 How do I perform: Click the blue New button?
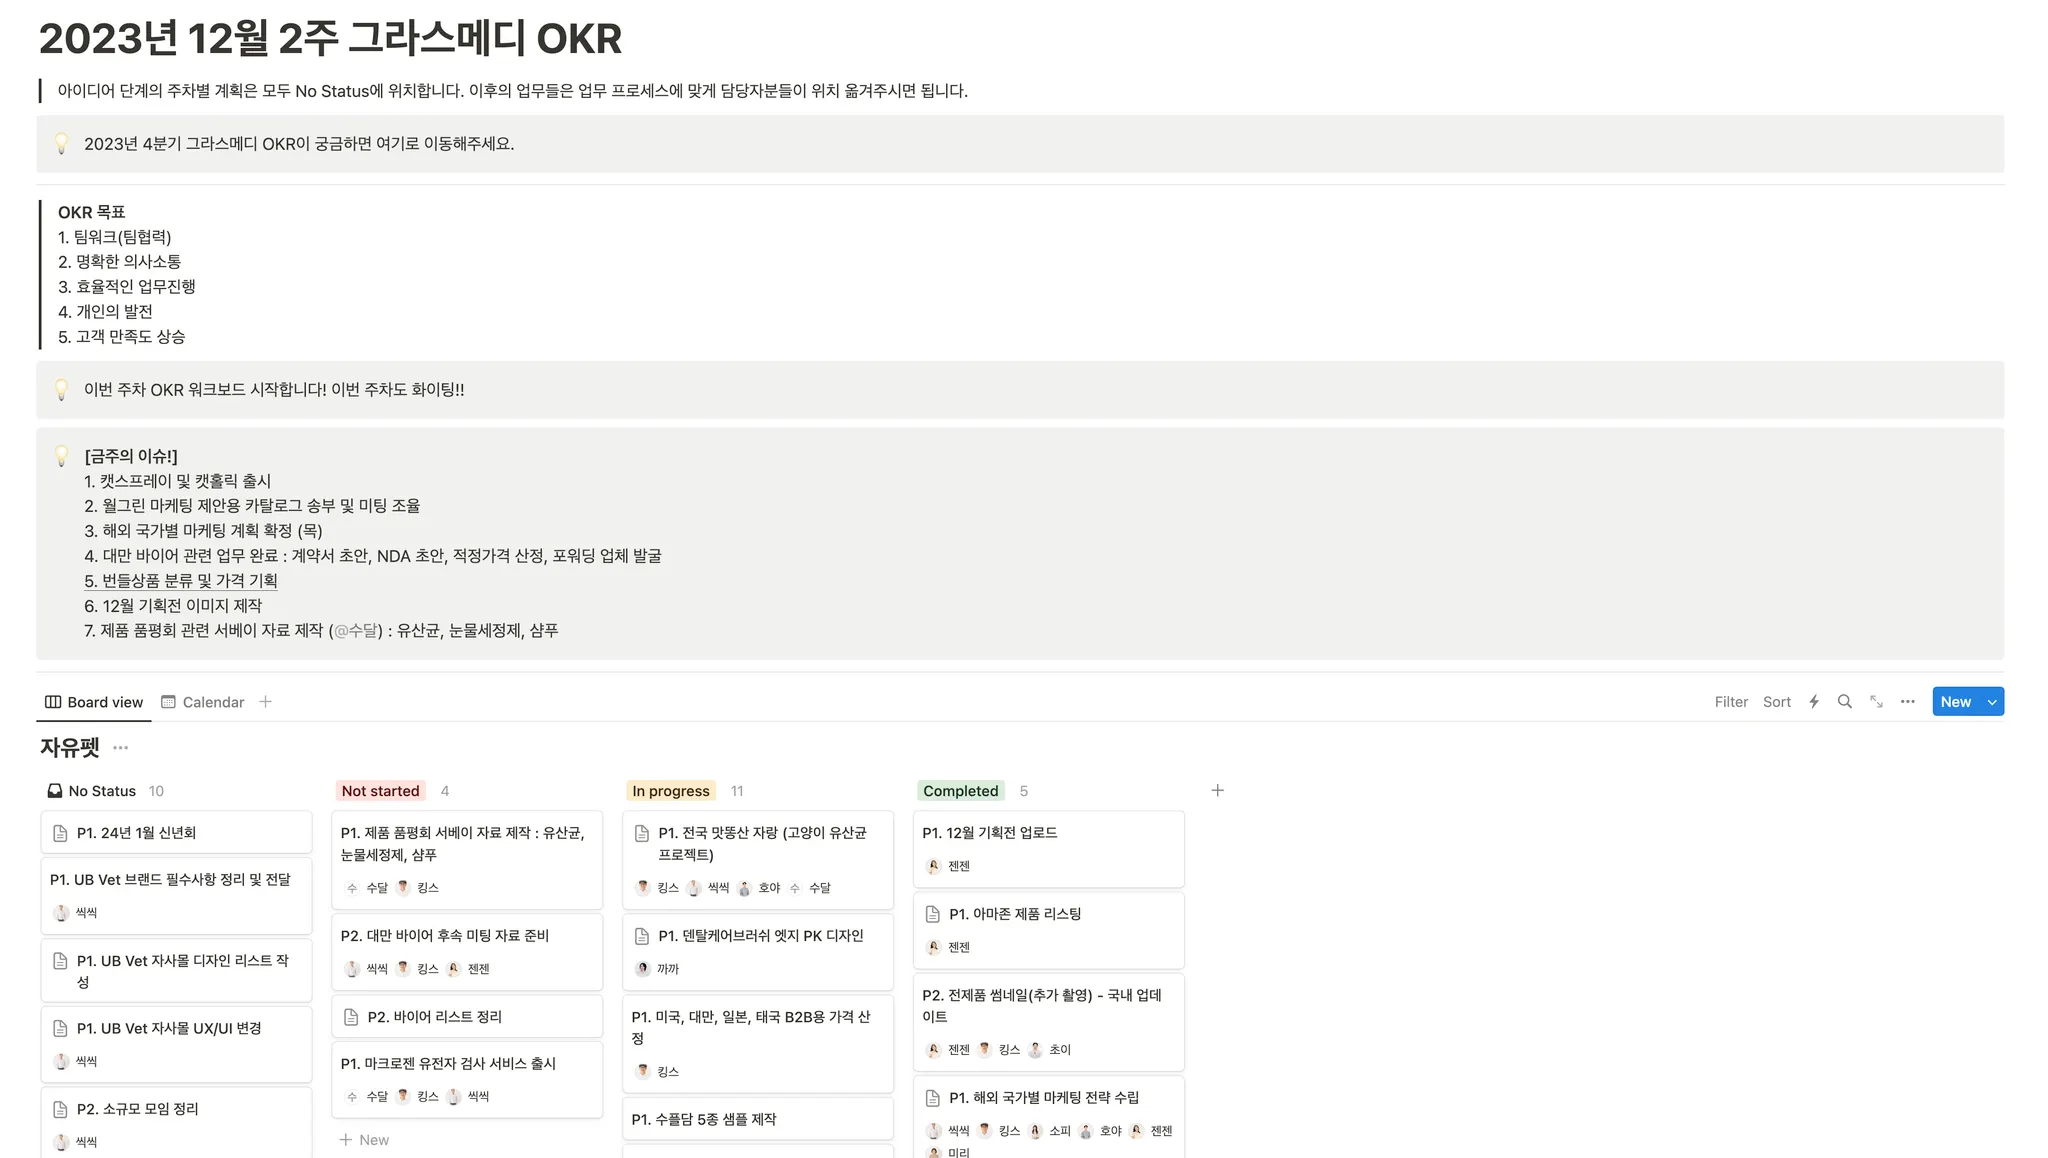[1955, 702]
